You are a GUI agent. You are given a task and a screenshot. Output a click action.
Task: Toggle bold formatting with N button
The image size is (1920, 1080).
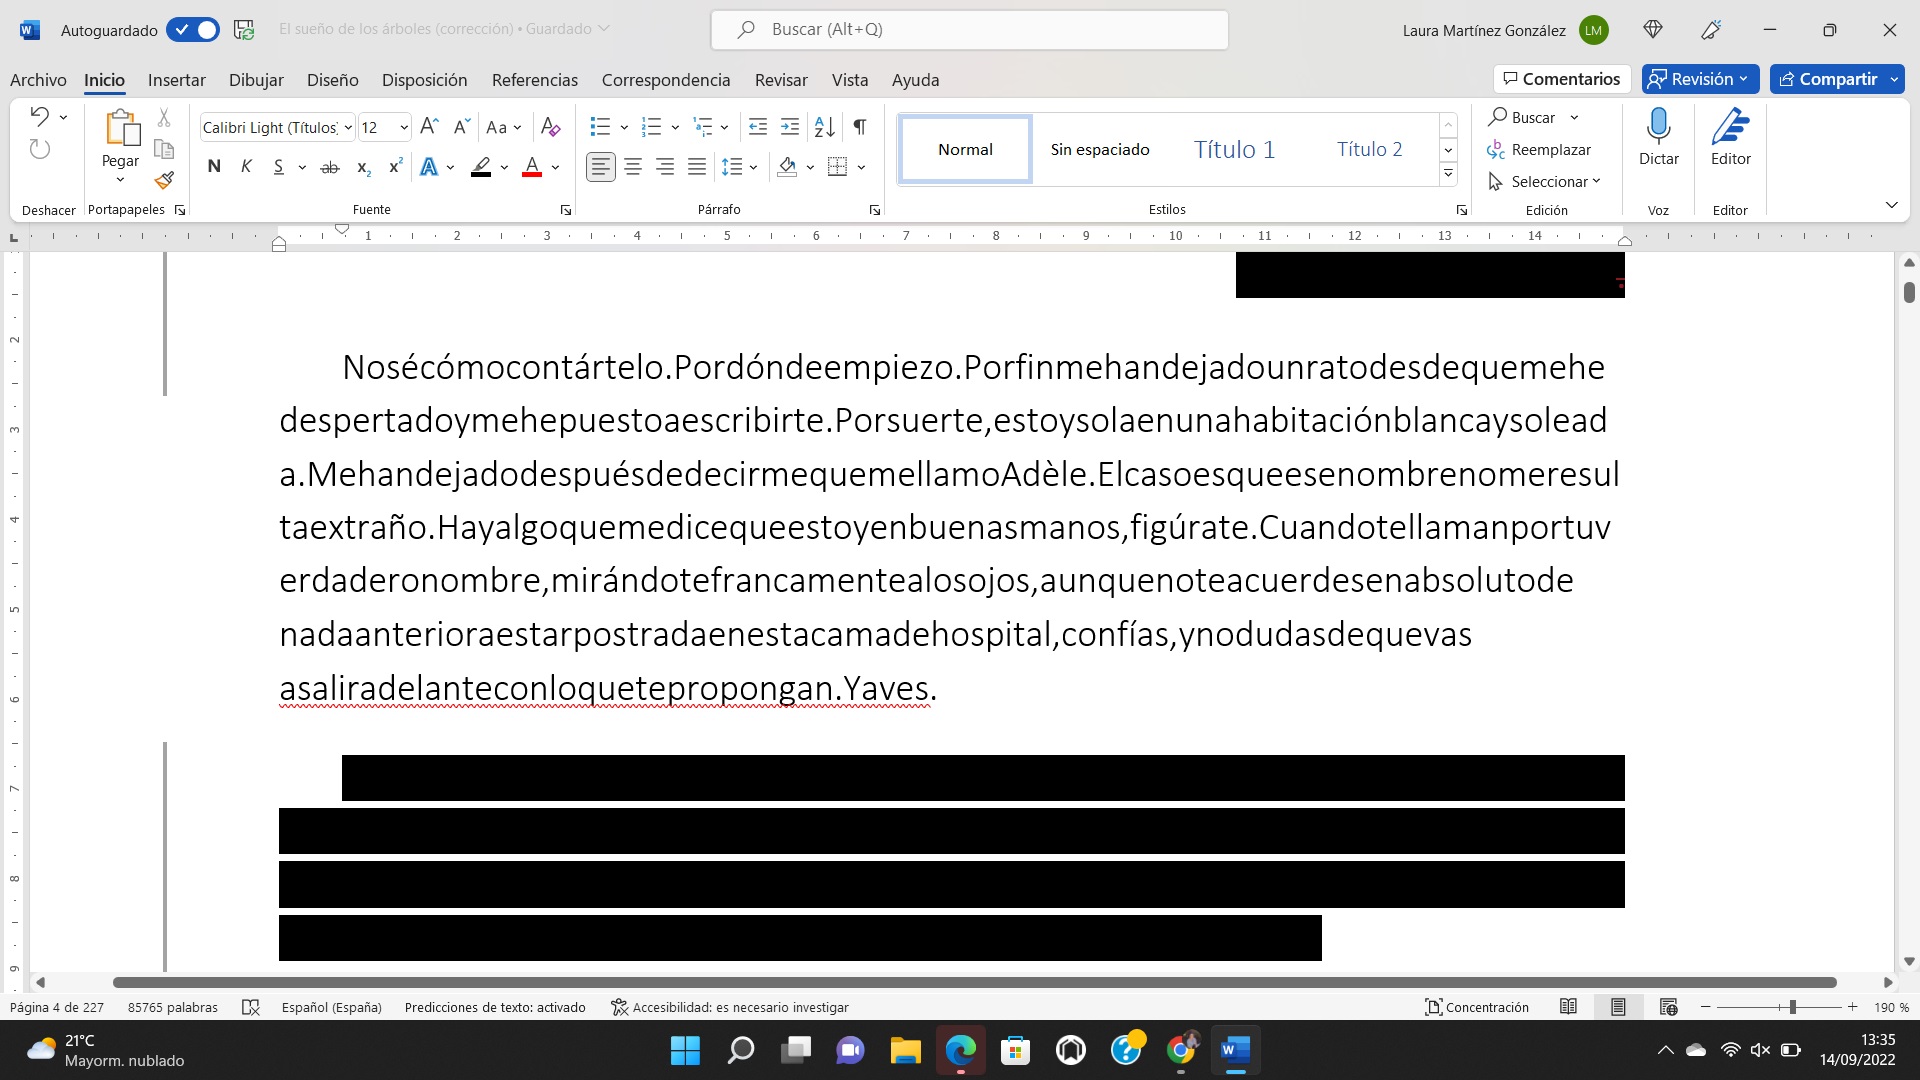click(x=213, y=167)
